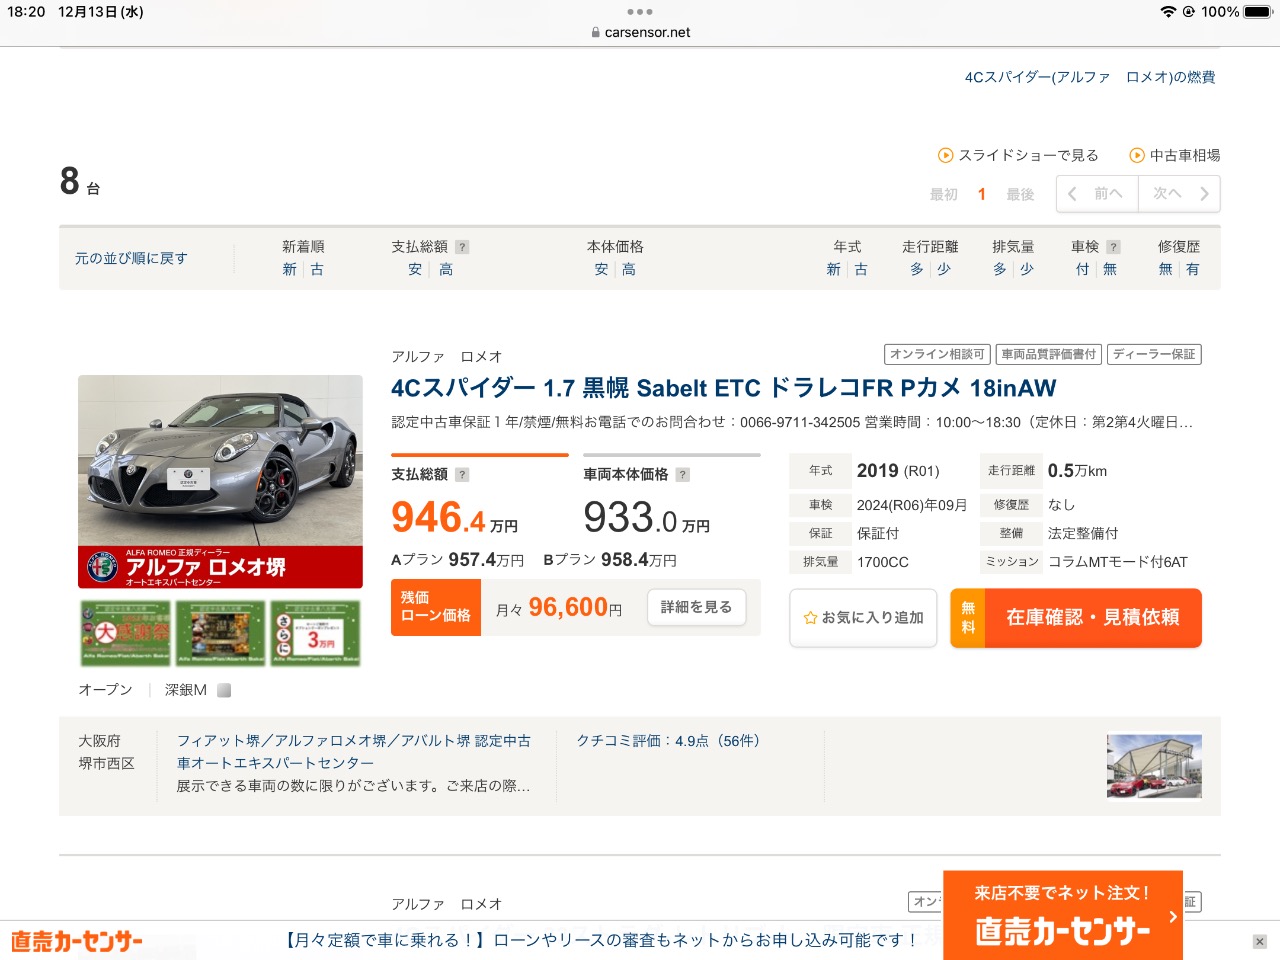Click the 残価ローン価格 orange label
The image size is (1280, 960).
pos(436,607)
